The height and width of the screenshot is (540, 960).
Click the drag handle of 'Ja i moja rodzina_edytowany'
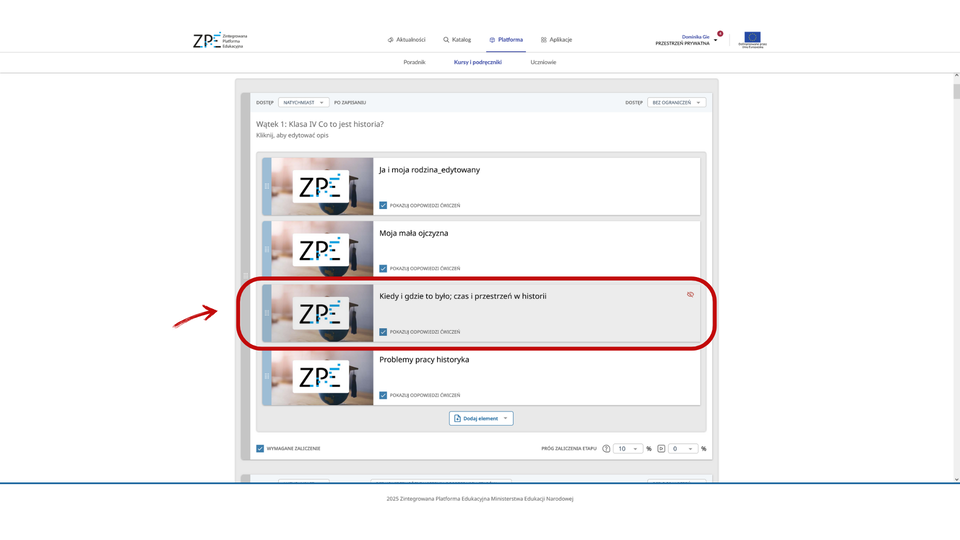pyautogui.click(x=266, y=186)
